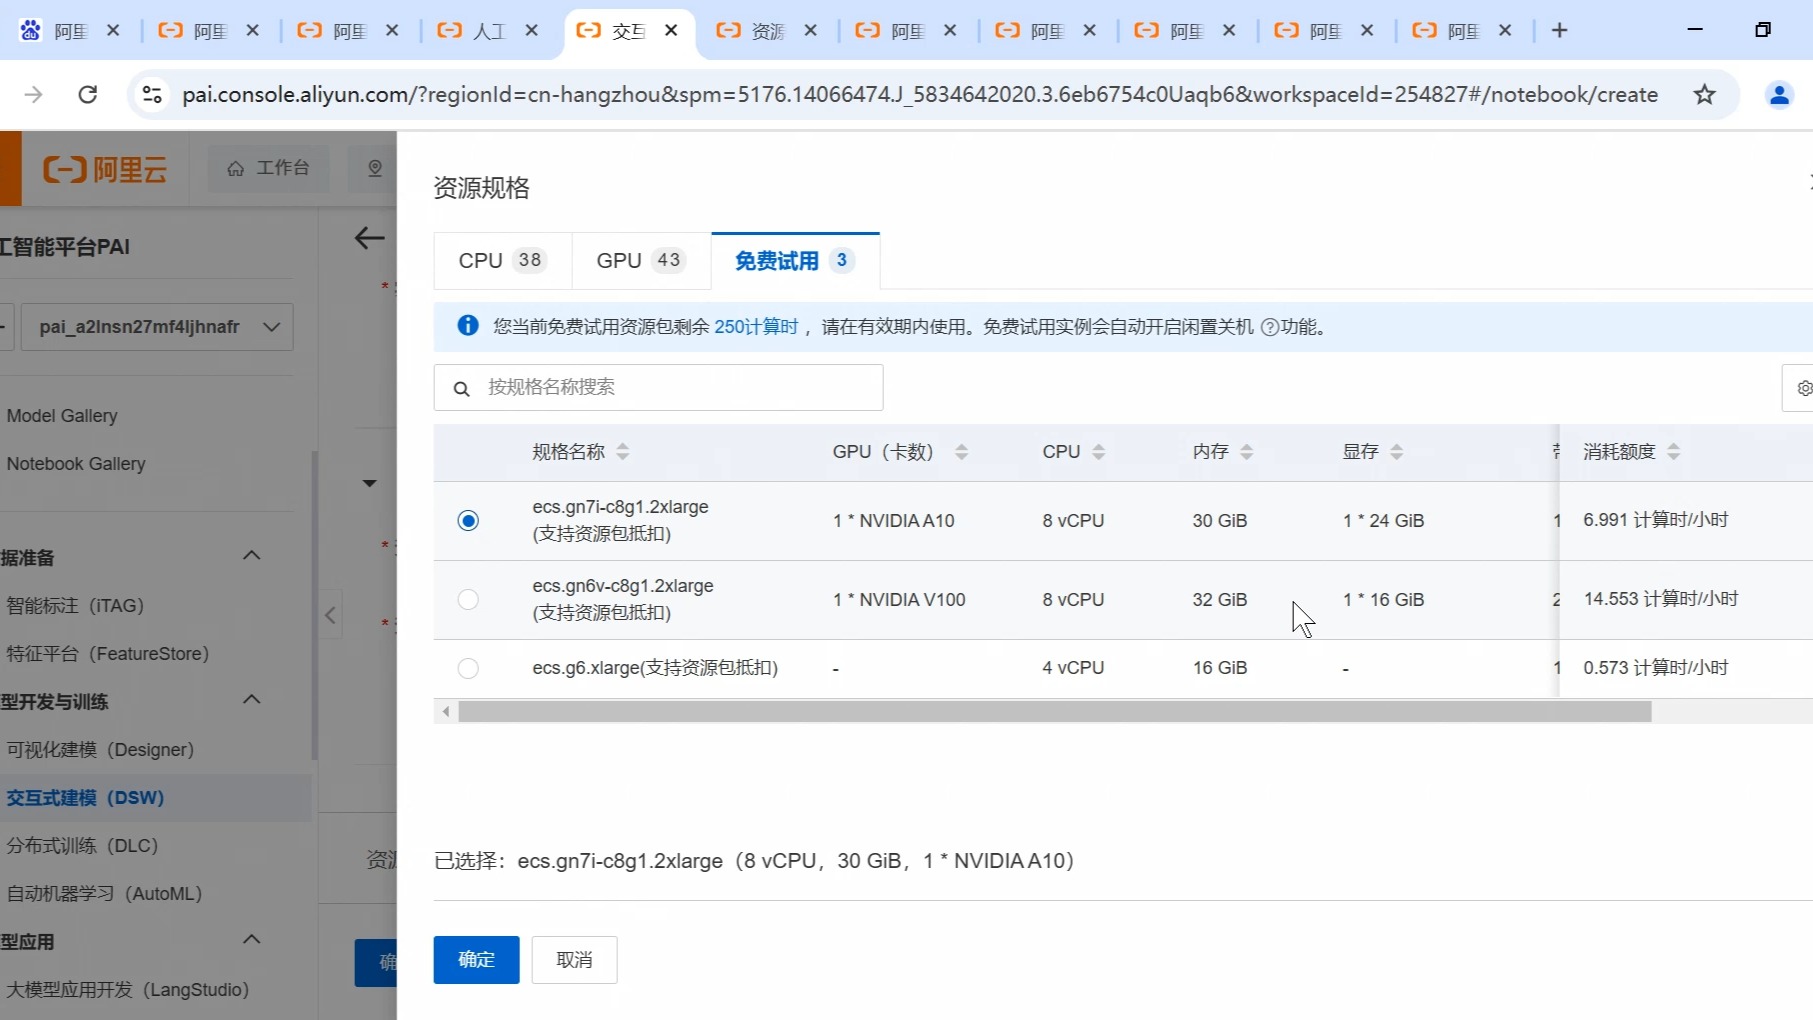Viewport: 1813px width, 1020px height.
Task: Select the ecs.gn7i-c8g1.2xlarge radio button
Action: pyautogui.click(x=468, y=520)
